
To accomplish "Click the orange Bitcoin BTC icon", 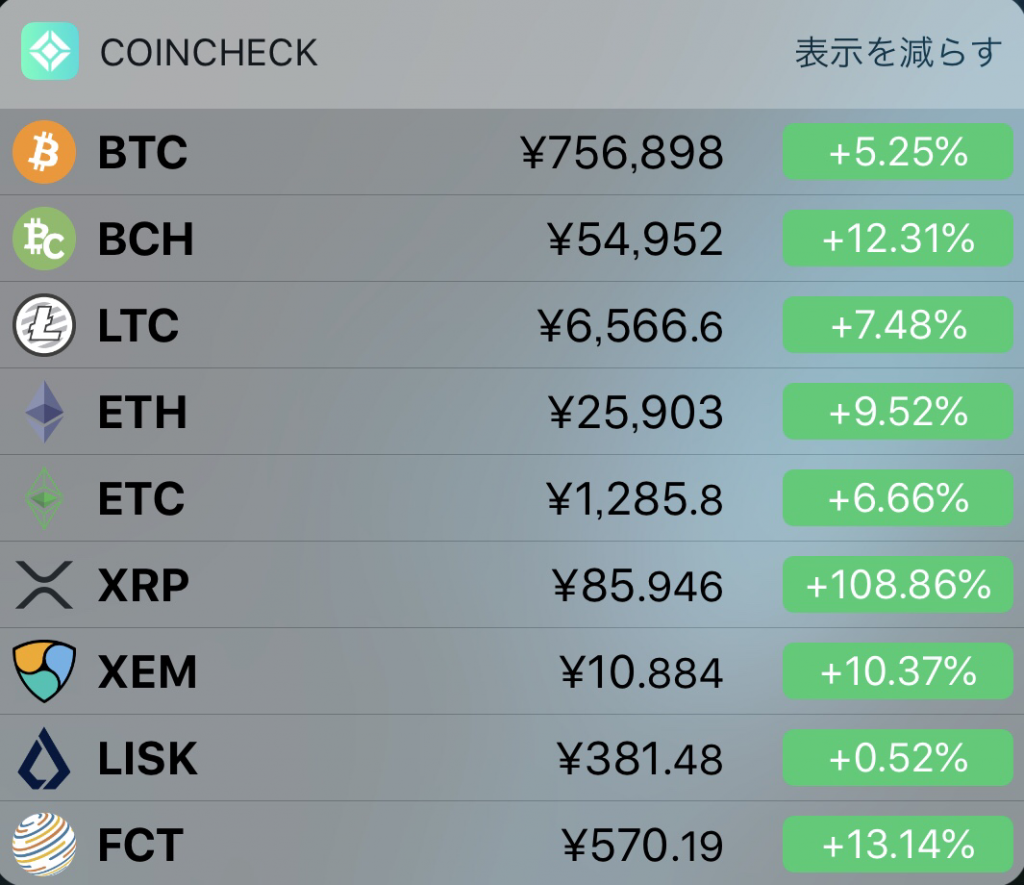I will (x=44, y=152).
